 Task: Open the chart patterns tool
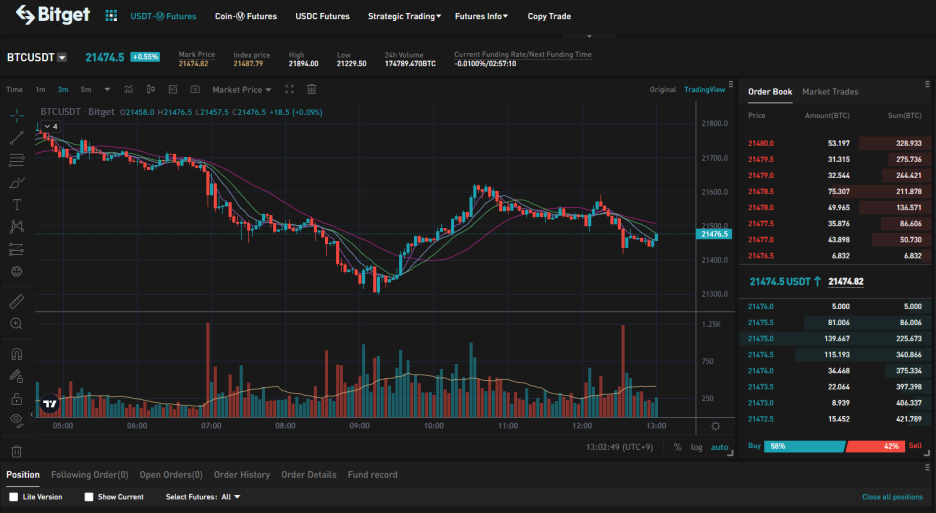coord(17,226)
